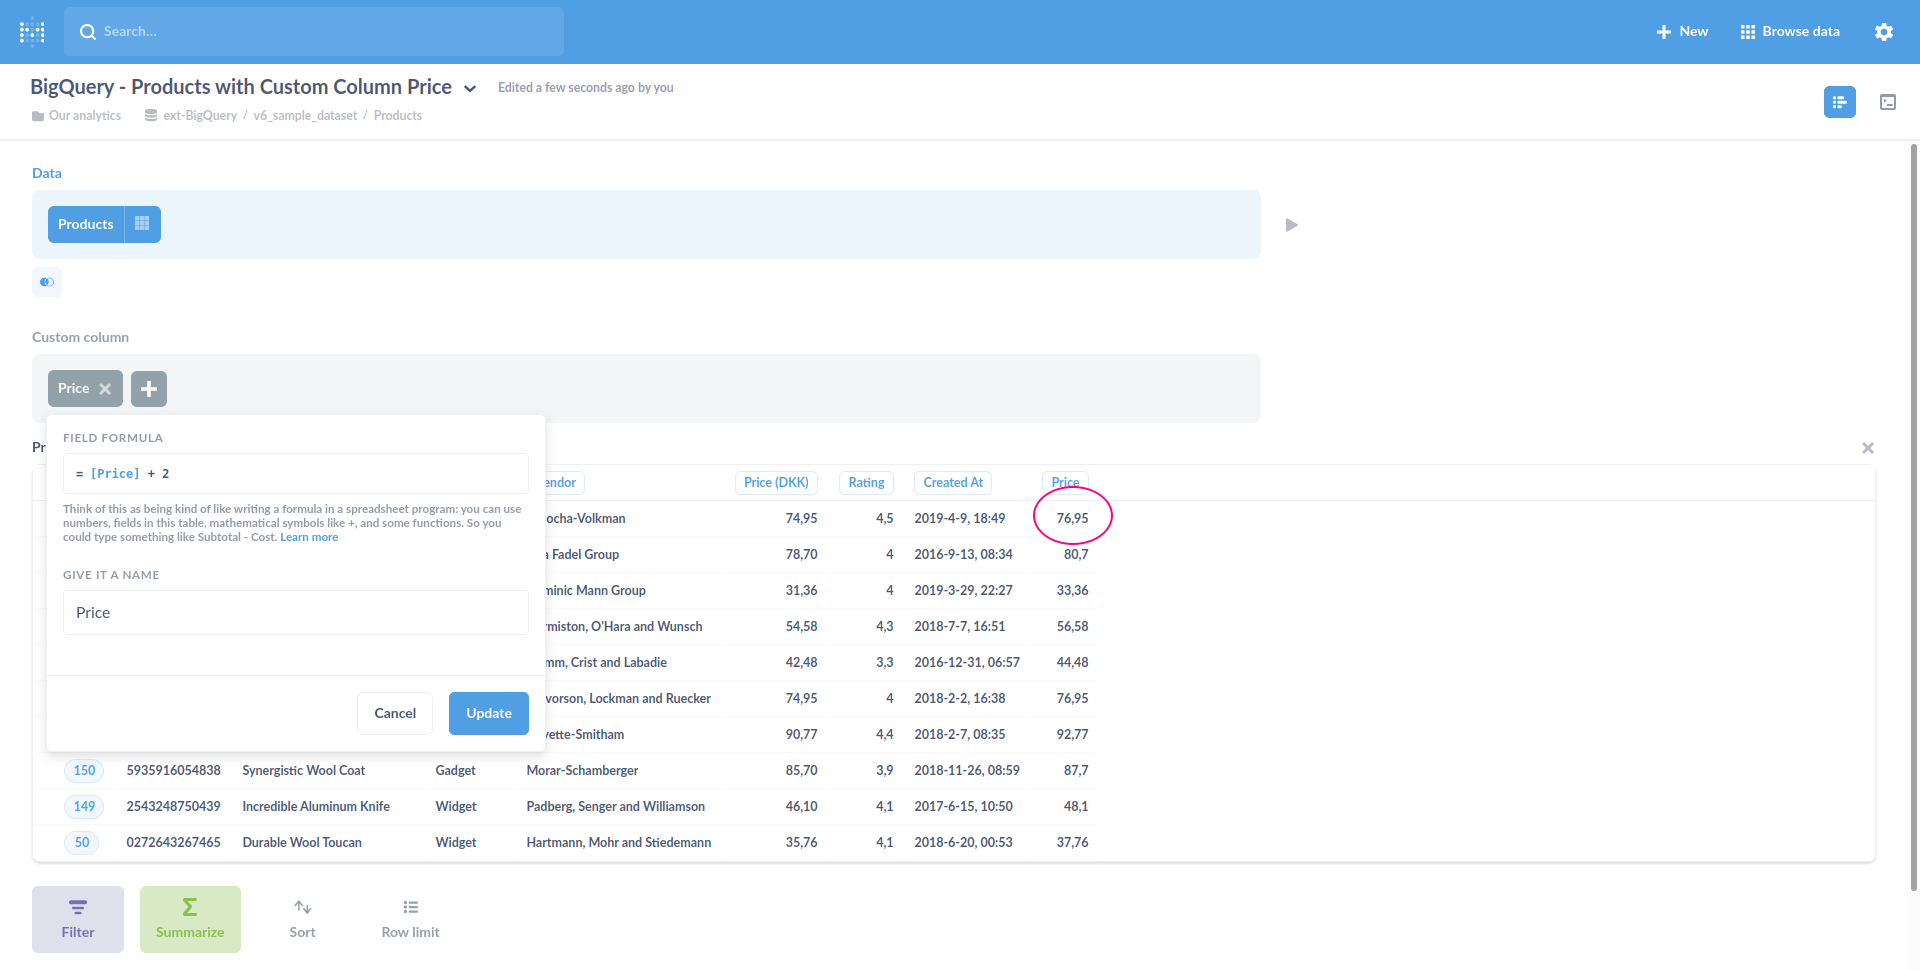Open the settings gear menu
The width and height of the screenshot is (1920, 970).
(x=1884, y=31)
